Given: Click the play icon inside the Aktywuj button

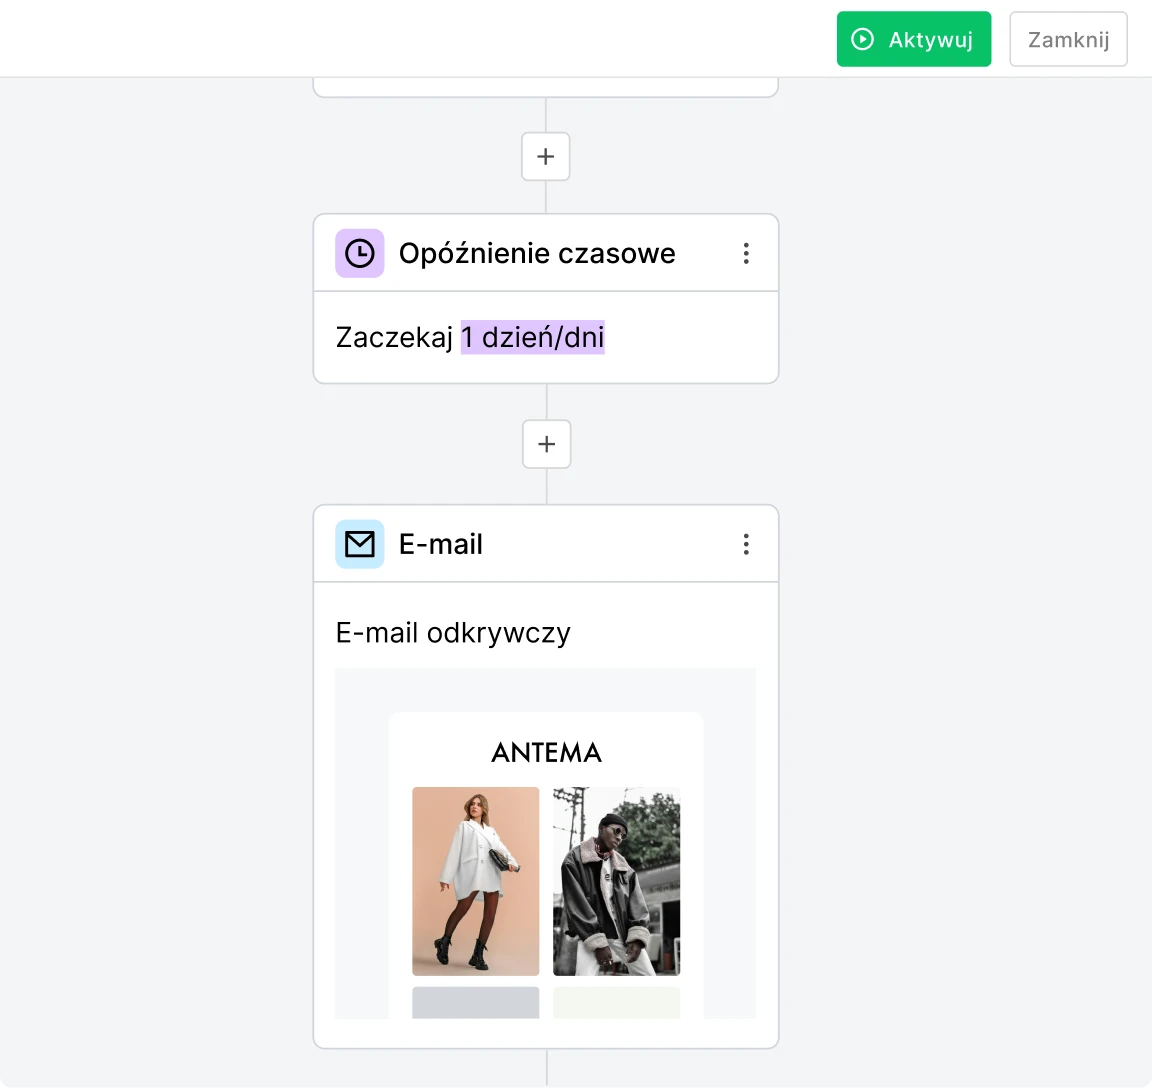Looking at the screenshot, I should [861, 39].
